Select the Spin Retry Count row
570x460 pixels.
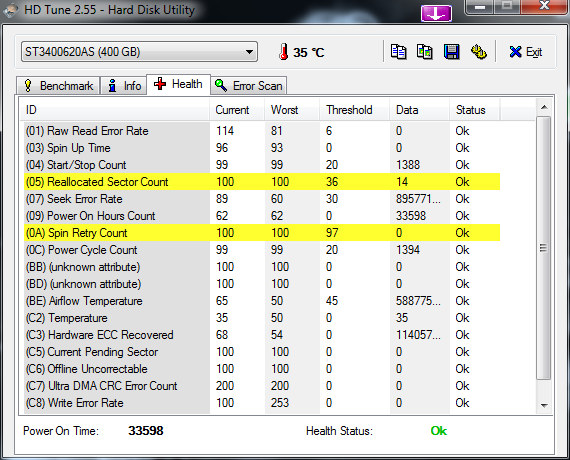click(262, 233)
